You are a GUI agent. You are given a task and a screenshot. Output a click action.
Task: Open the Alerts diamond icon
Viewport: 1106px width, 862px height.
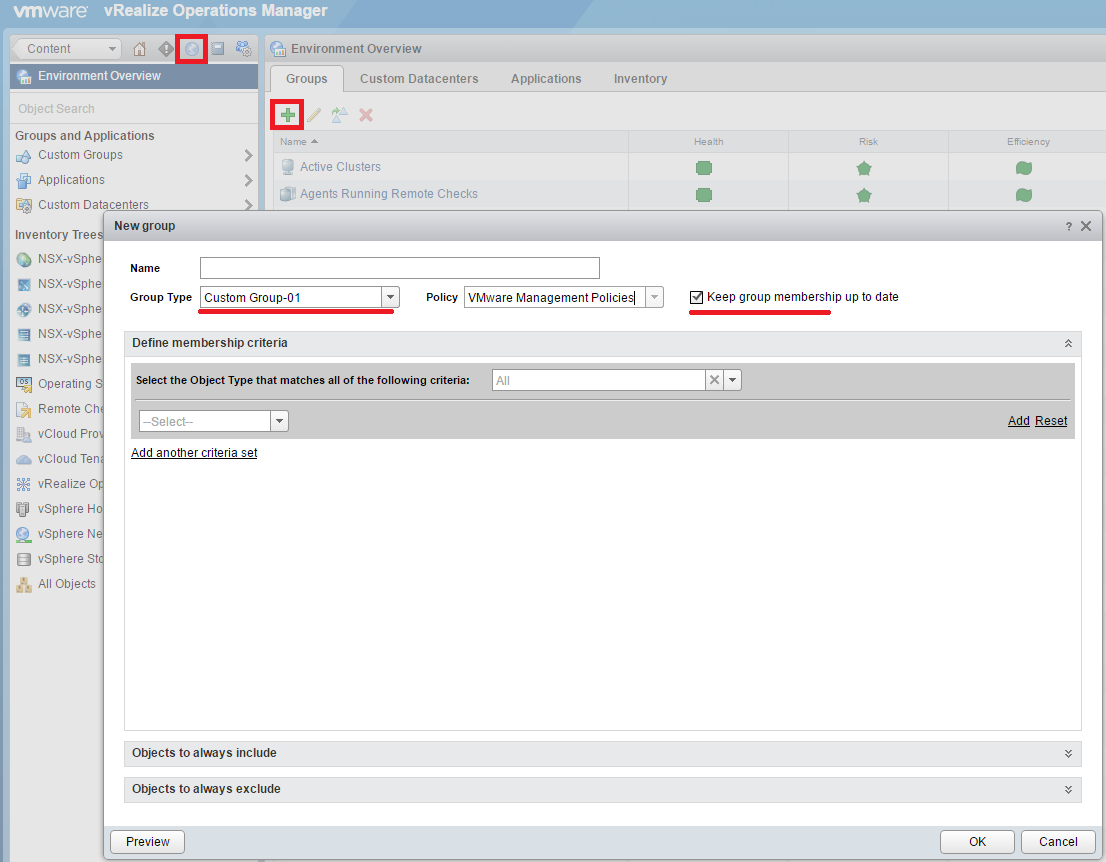click(166, 49)
